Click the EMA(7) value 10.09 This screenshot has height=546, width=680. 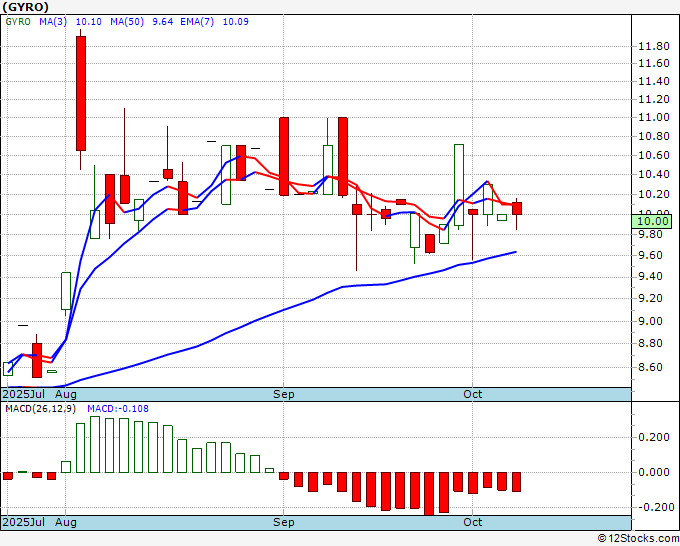[x=235, y=22]
